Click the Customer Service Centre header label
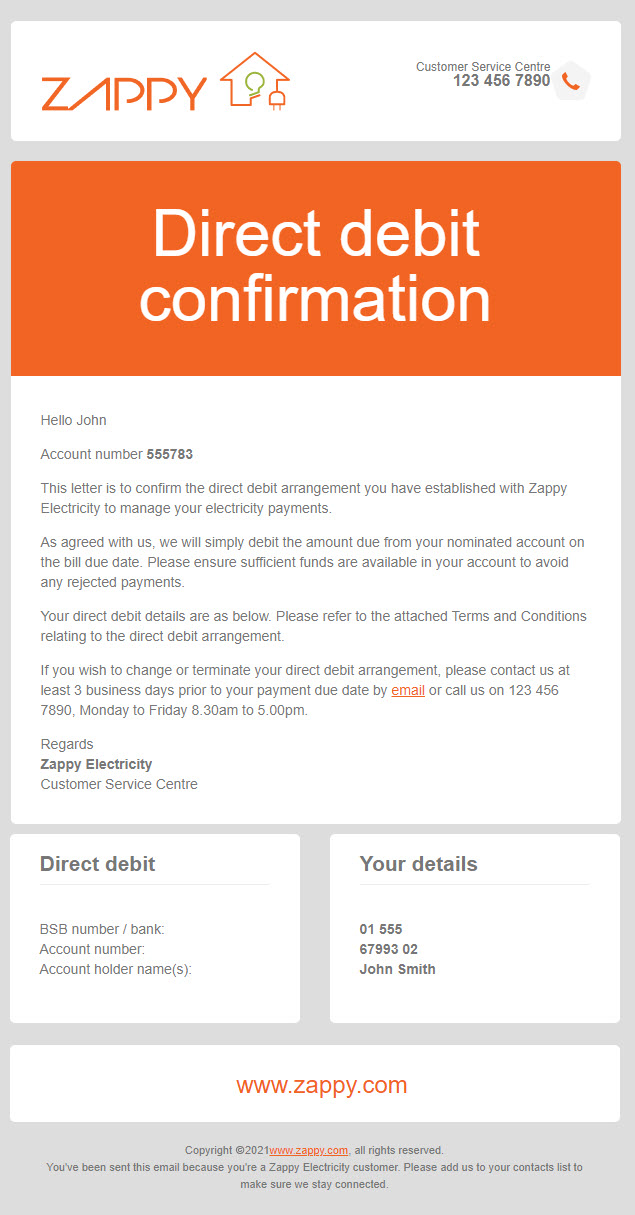The height and width of the screenshot is (1215, 635). (483, 67)
